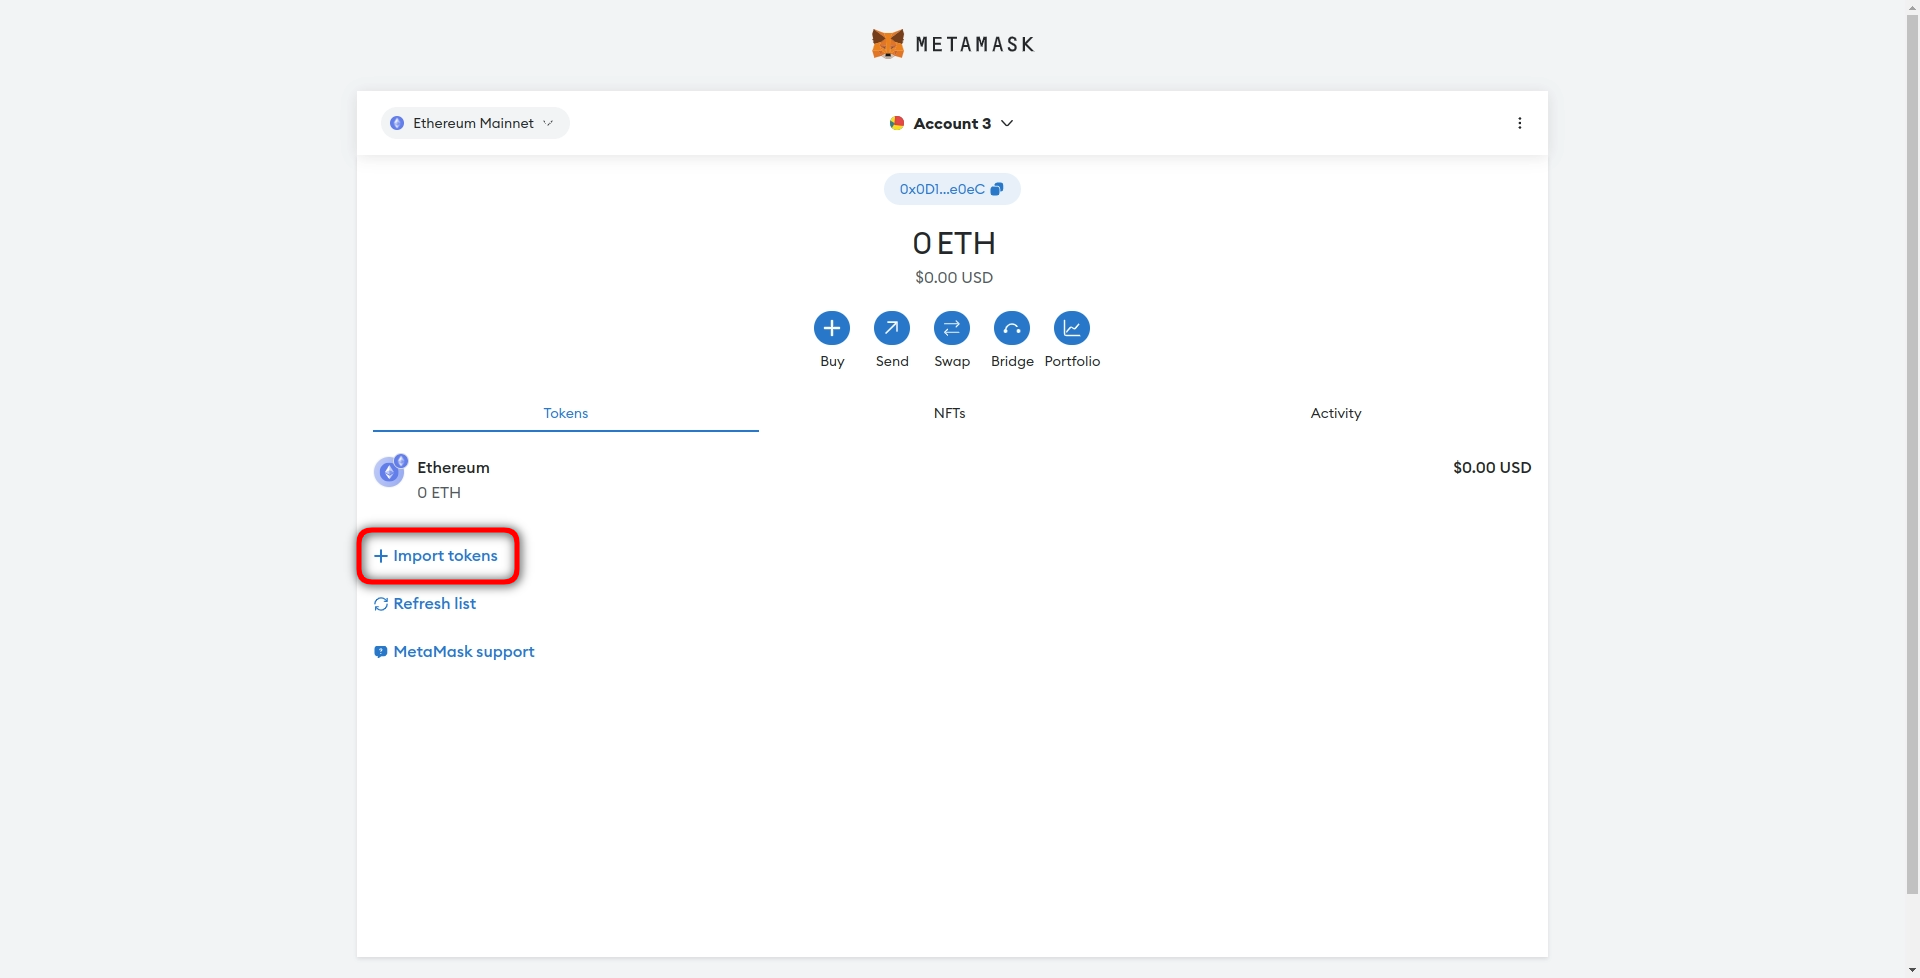The height and width of the screenshot is (978, 1920).
Task: Click the Ethereum network icon in selector
Action: [397, 123]
